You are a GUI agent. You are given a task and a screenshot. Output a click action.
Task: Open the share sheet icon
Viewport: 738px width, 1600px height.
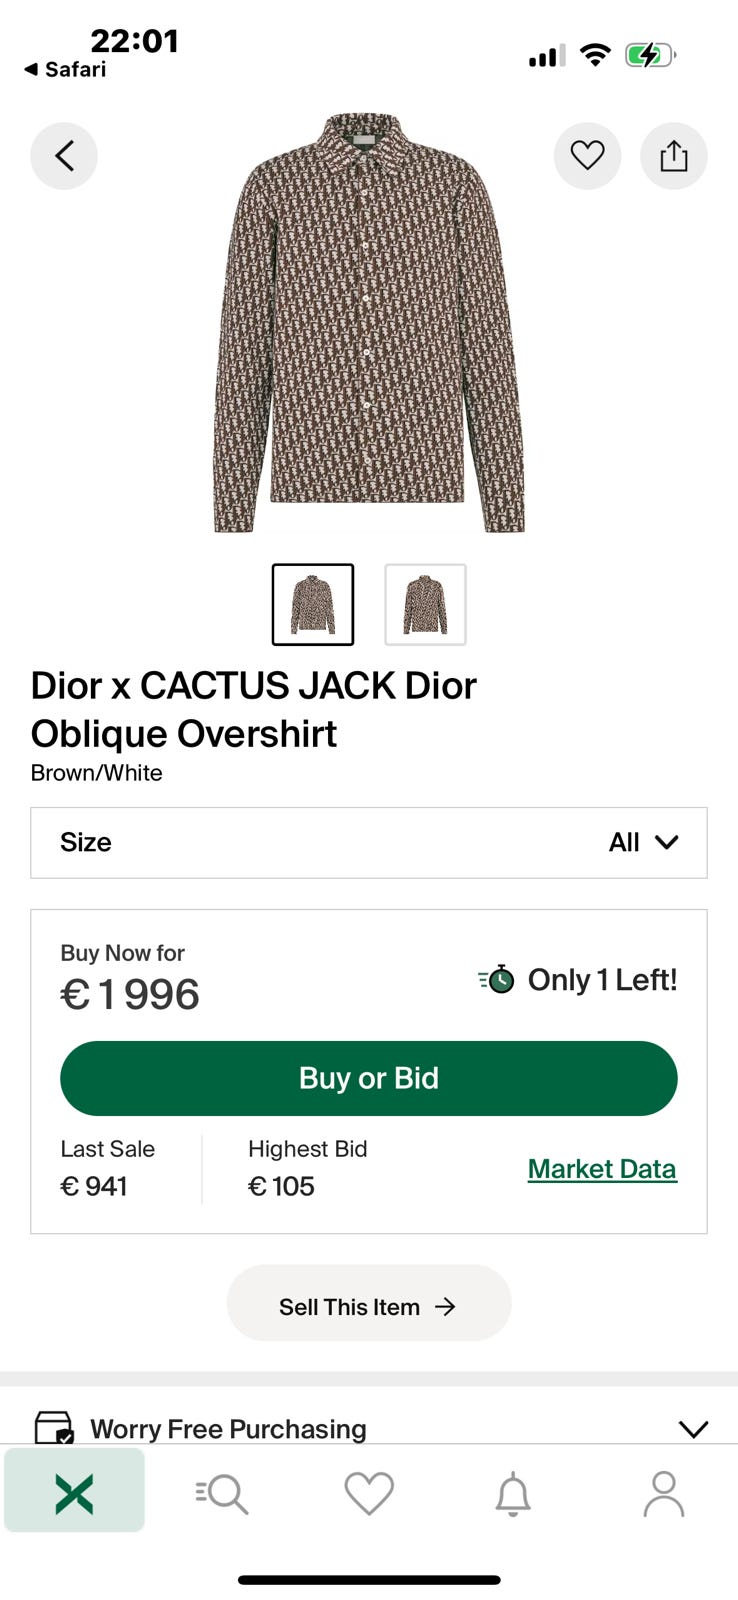[x=673, y=156]
